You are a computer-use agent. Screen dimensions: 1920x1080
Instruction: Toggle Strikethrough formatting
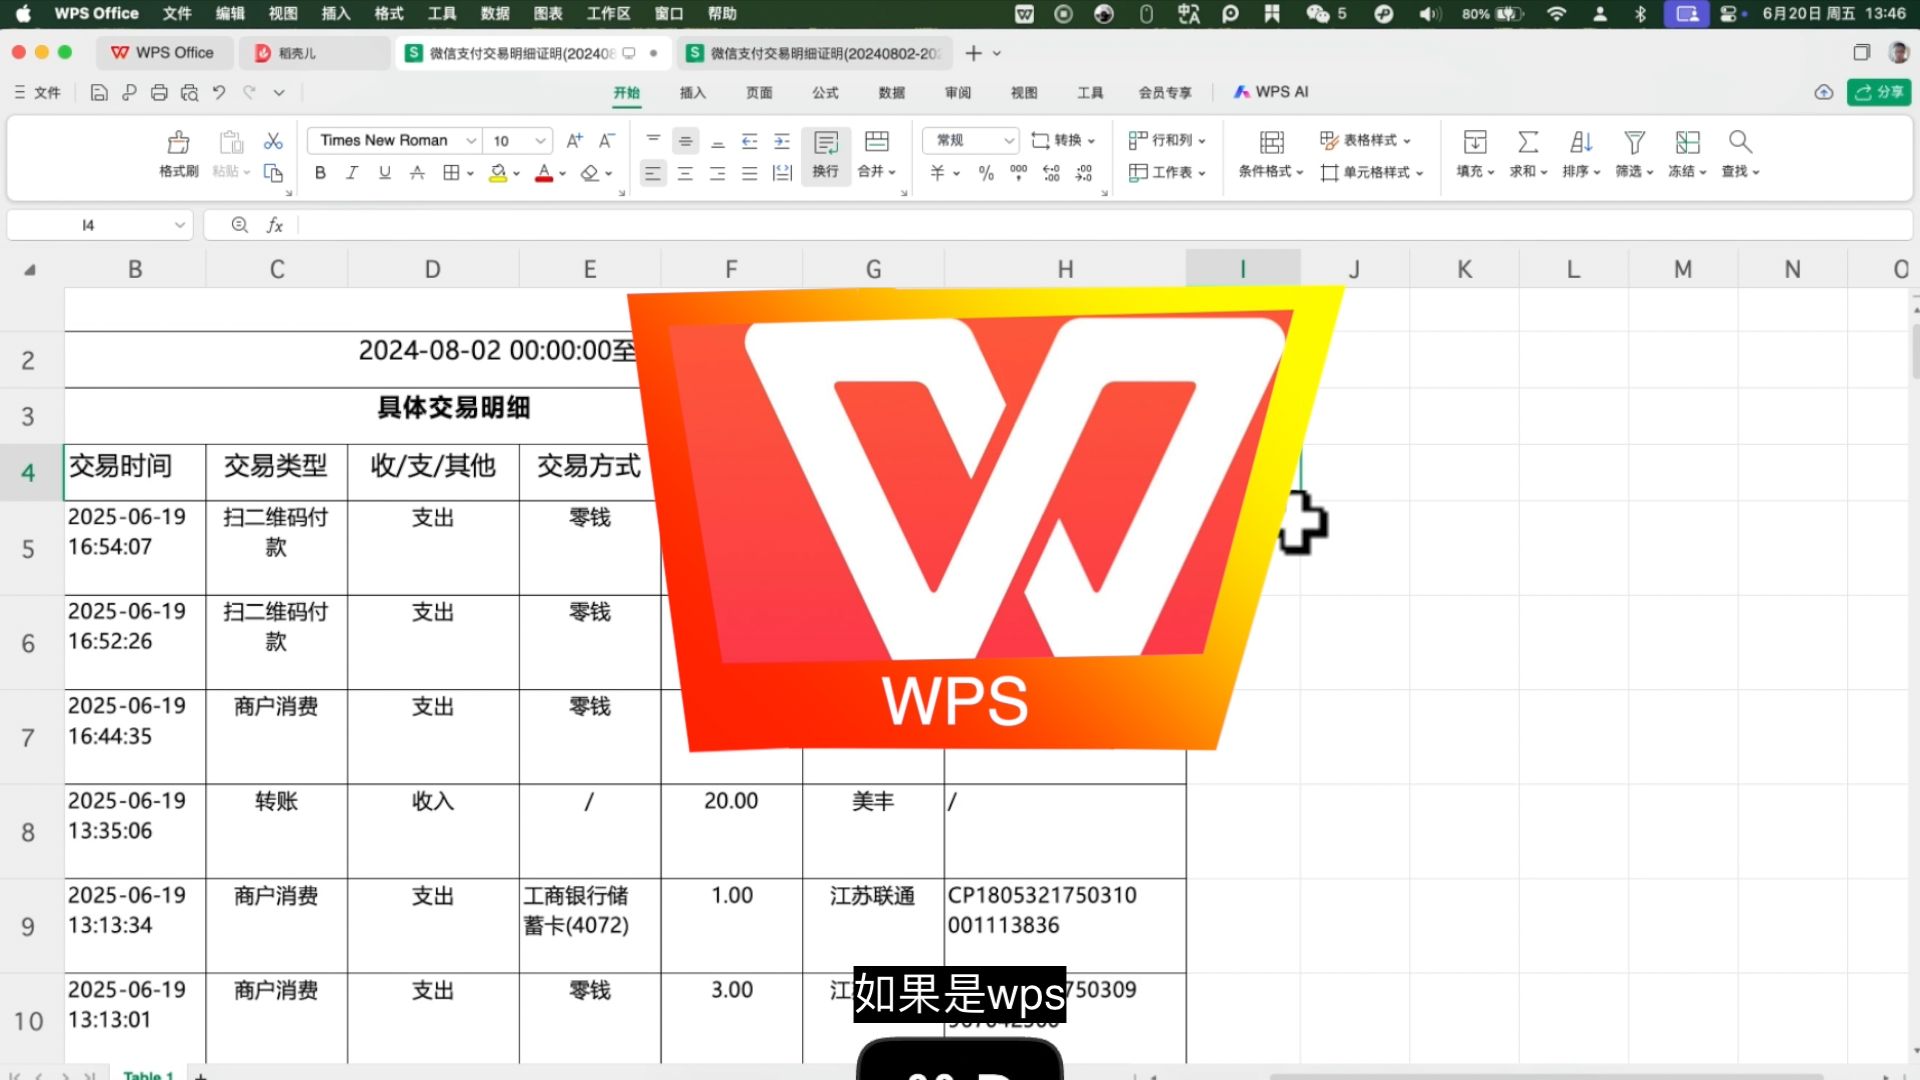(418, 173)
